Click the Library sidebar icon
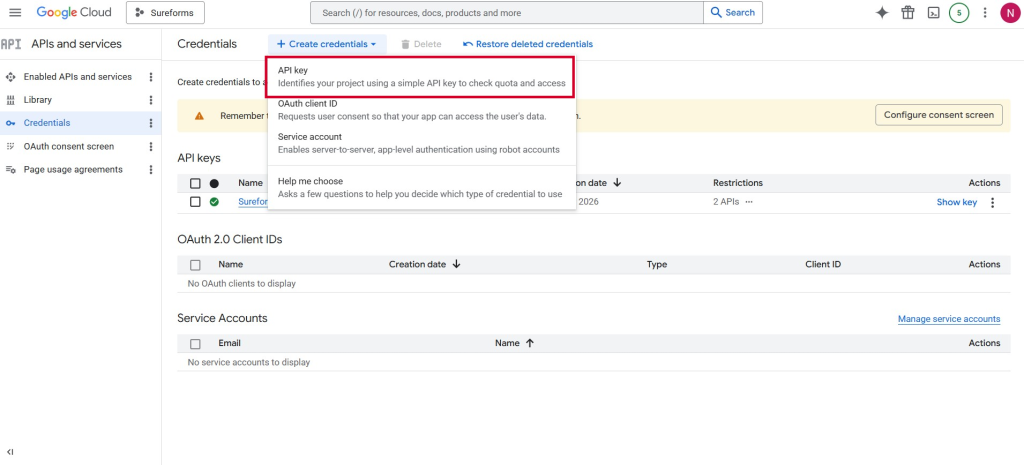The image size is (1024, 465). point(10,100)
